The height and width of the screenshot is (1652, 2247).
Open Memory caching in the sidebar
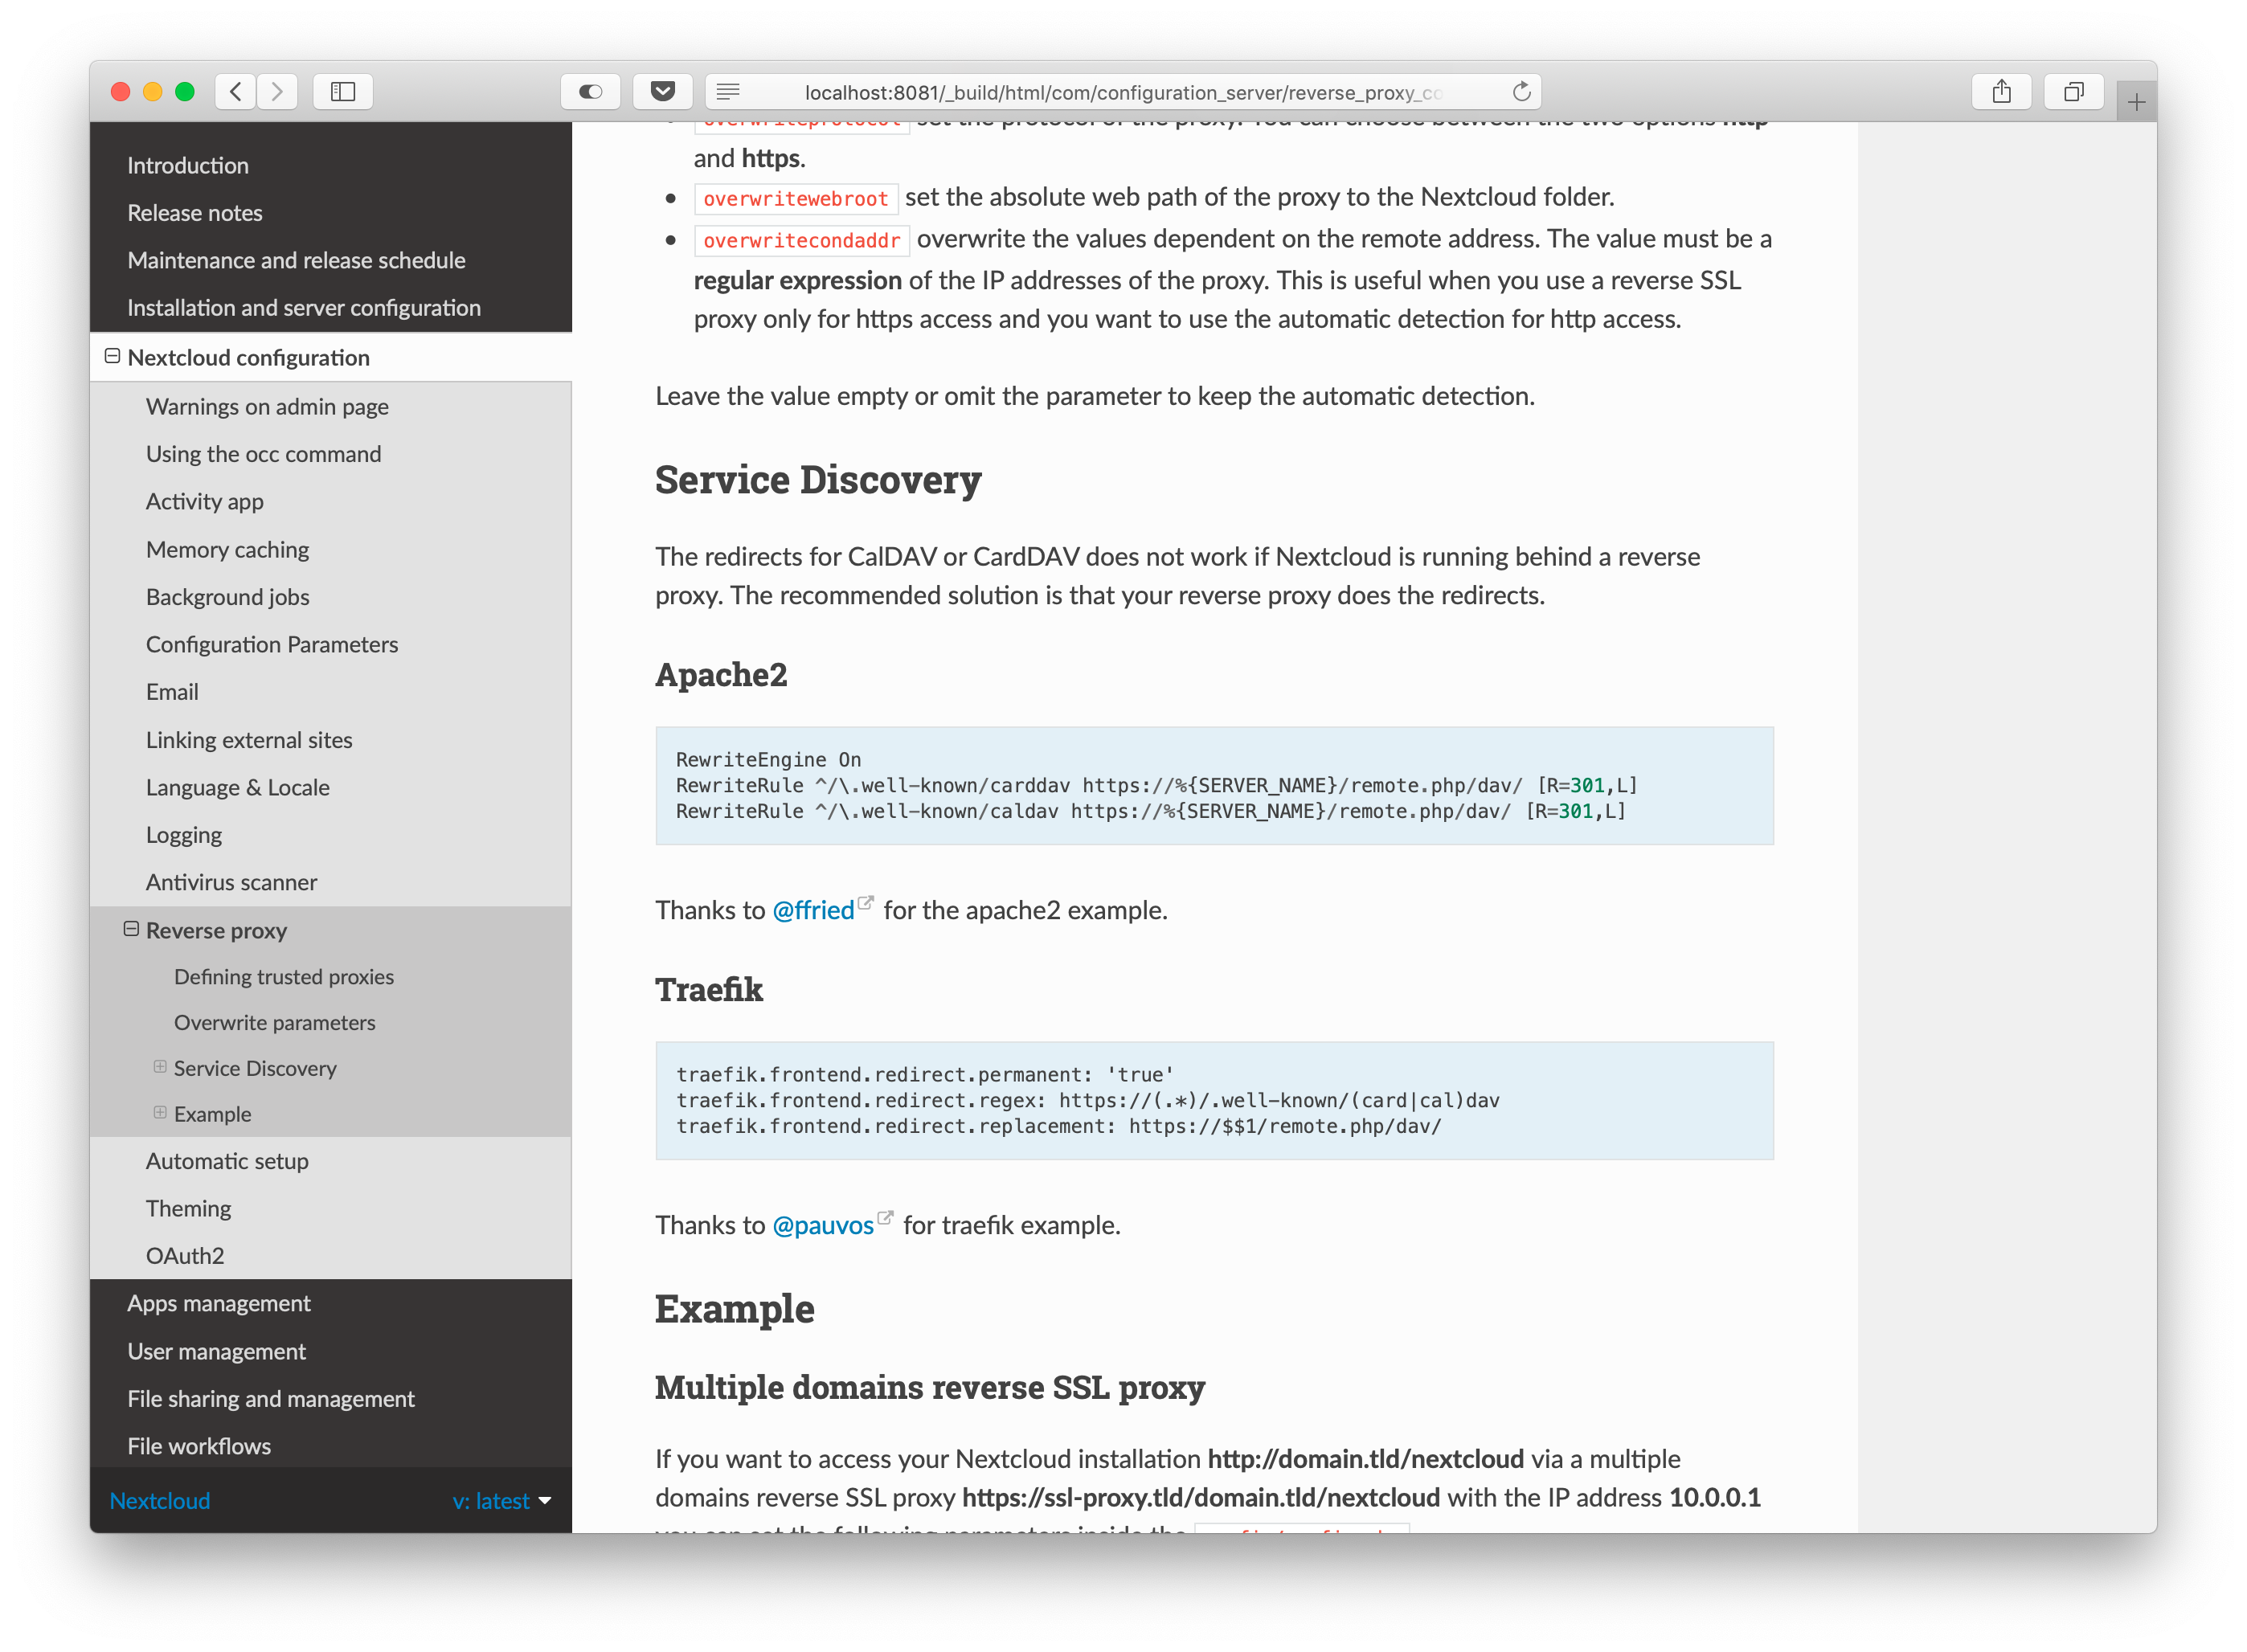coord(227,550)
